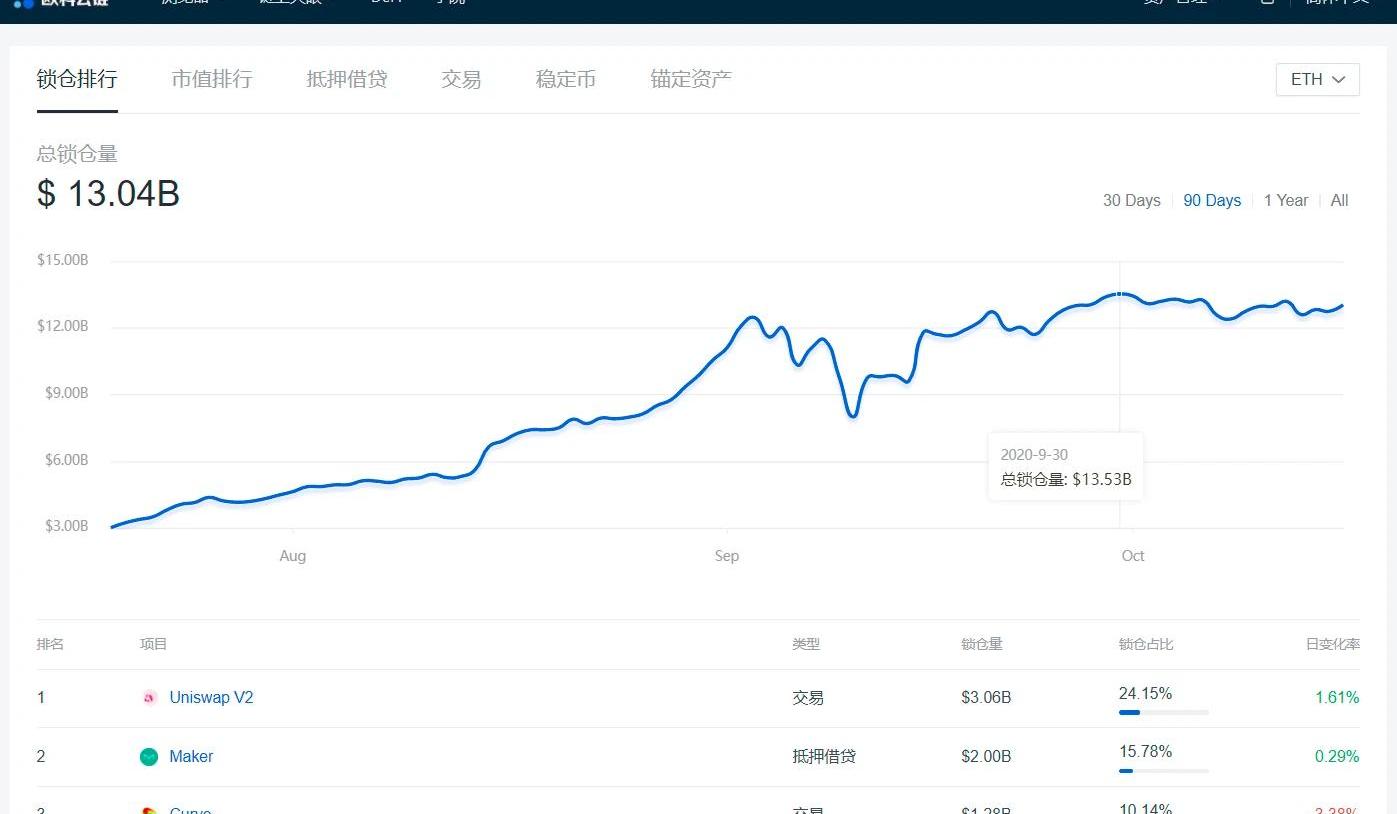Open the 抵押借贷 tab
1397x814 pixels.
click(346, 79)
